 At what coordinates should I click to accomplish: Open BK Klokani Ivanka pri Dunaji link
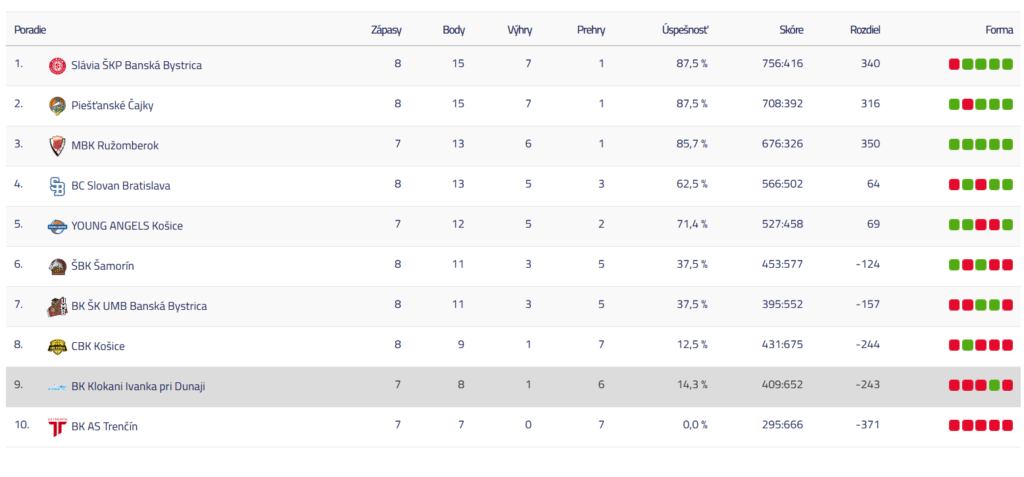138,386
